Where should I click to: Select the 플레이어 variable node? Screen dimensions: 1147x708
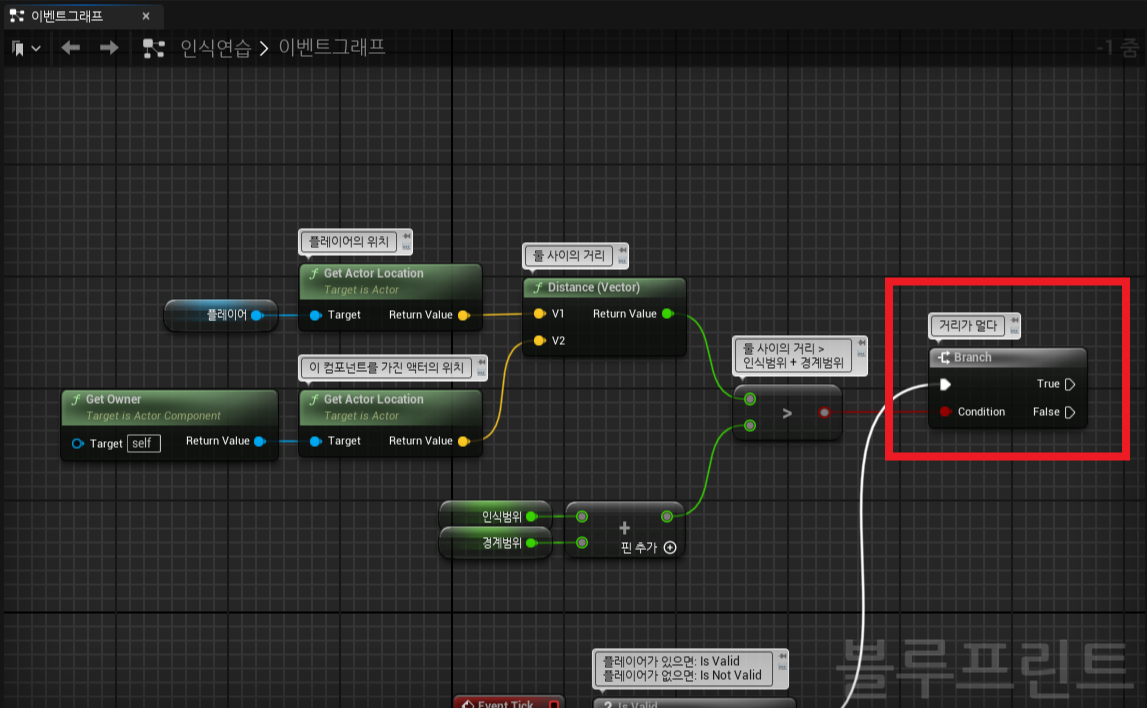[221, 315]
